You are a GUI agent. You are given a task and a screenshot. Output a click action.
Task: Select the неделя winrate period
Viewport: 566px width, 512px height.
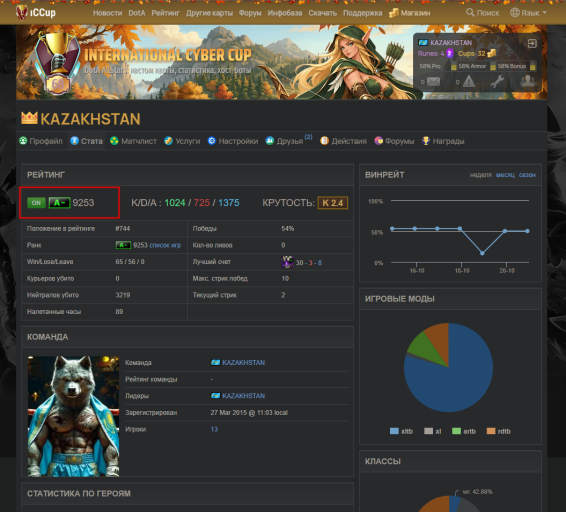click(x=480, y=175)
